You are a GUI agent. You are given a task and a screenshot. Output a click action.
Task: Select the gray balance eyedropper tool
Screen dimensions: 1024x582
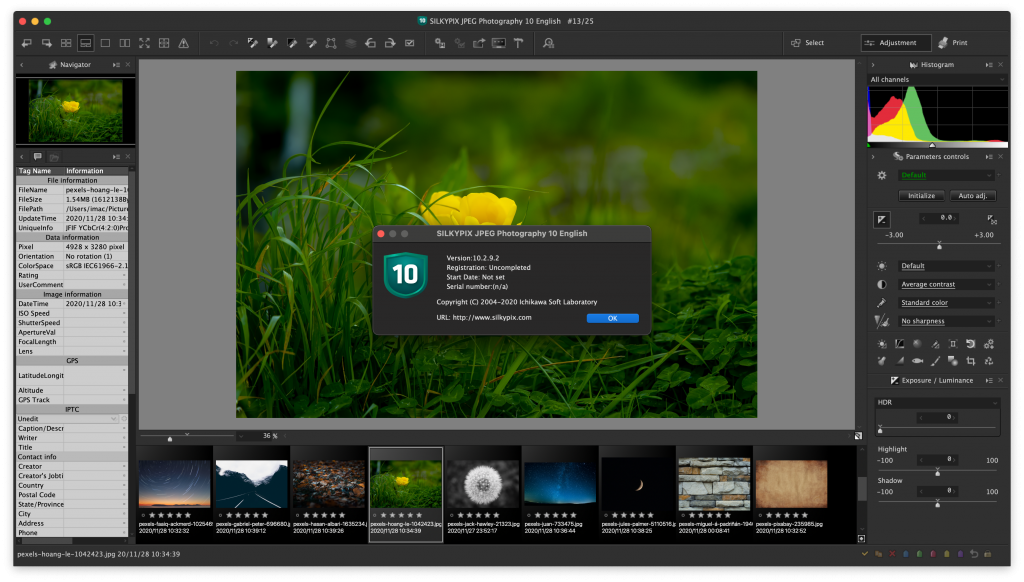coord(272,43)
